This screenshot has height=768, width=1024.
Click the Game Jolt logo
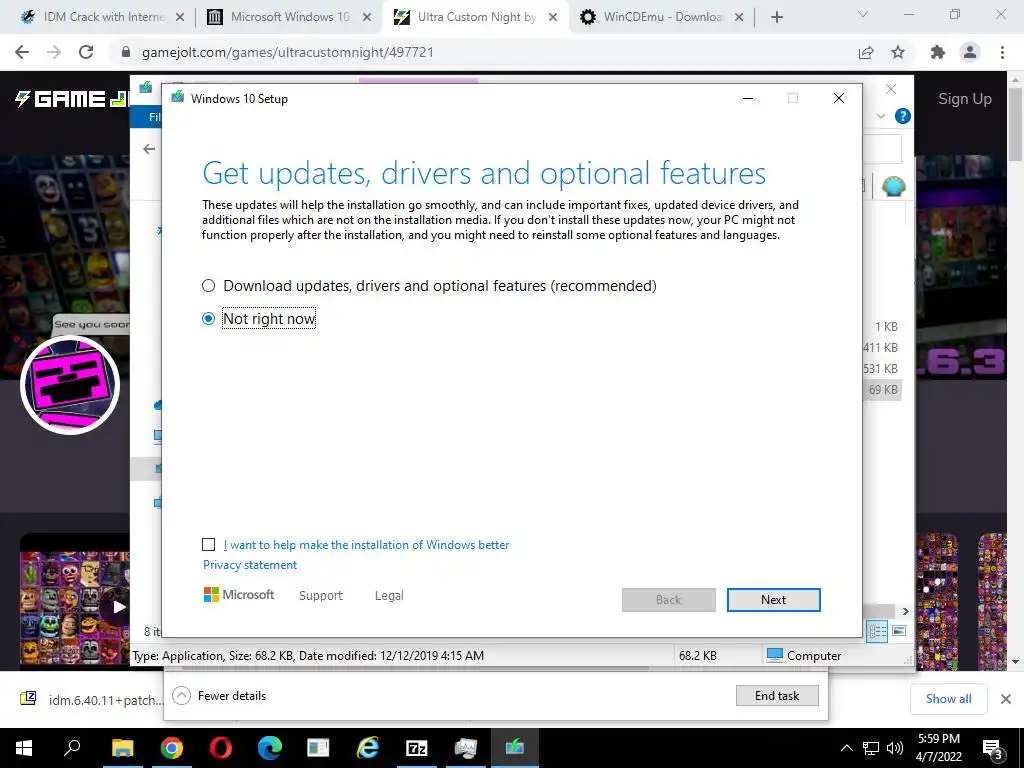click(72, 99)
